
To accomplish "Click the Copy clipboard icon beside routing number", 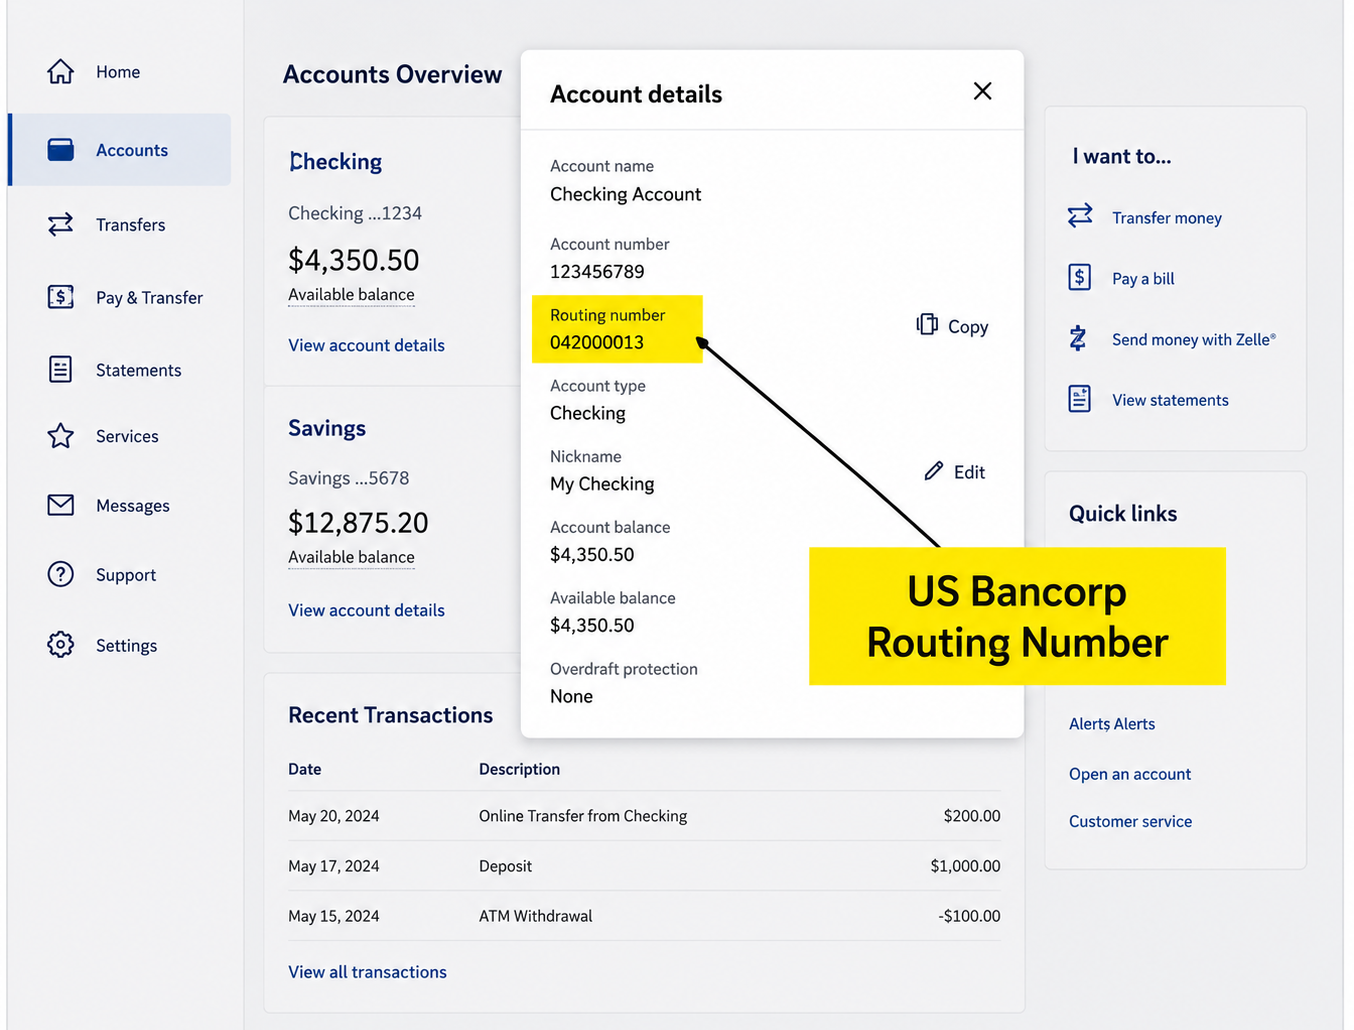I will [927, 325].
